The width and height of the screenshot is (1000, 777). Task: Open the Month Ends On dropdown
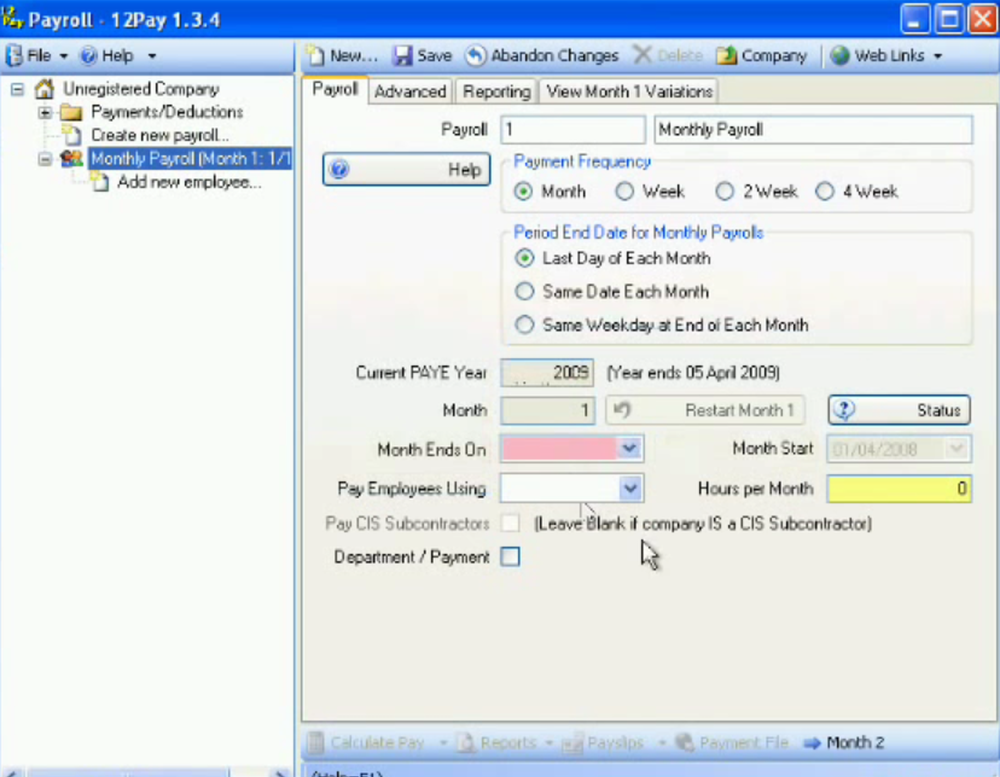(629, 448)
